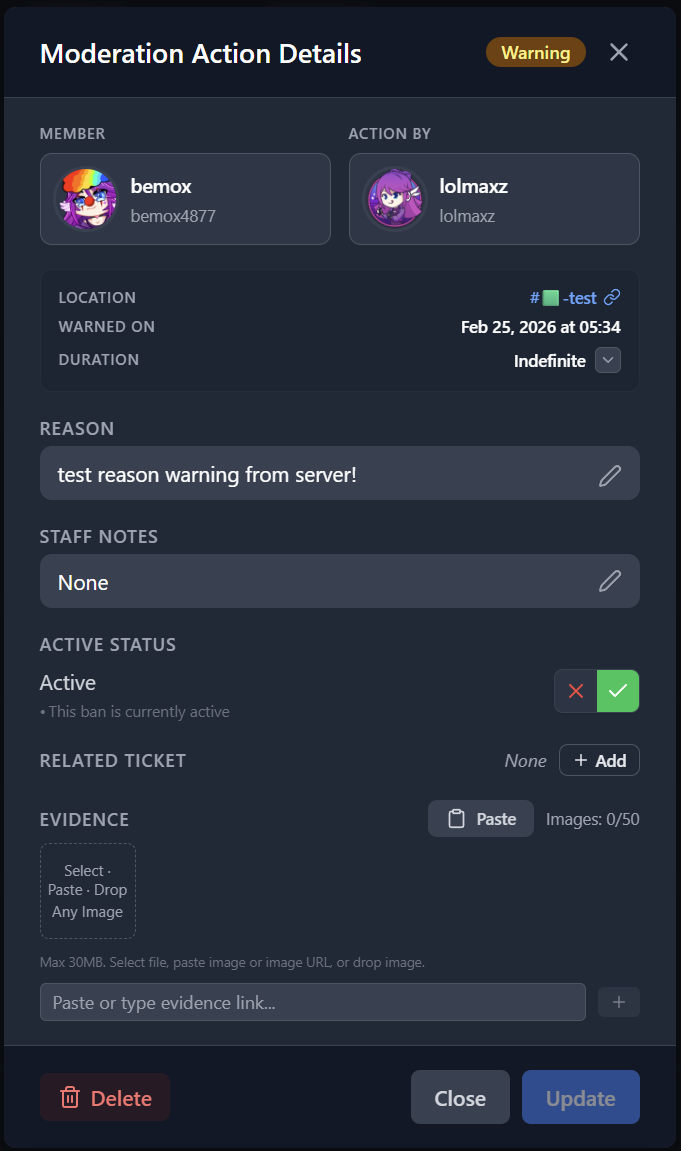Click the plus icon next to evidence link field

click(618, 1002)
